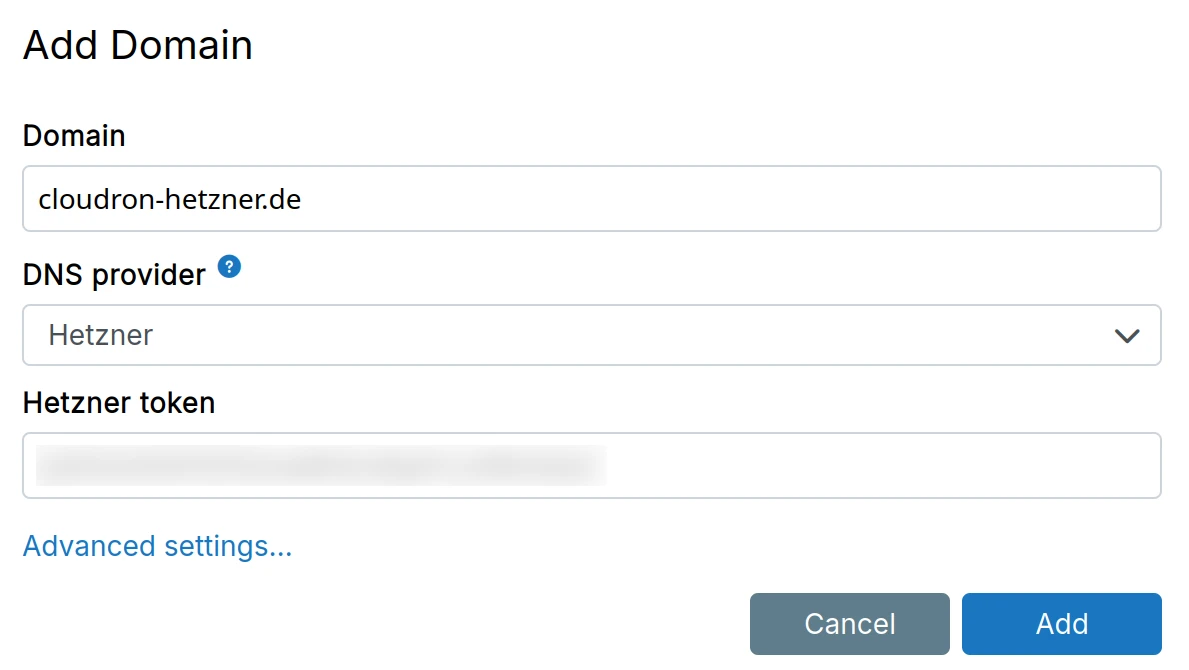Click on the cloudron-hetzner.de domain text

point(170,199)
